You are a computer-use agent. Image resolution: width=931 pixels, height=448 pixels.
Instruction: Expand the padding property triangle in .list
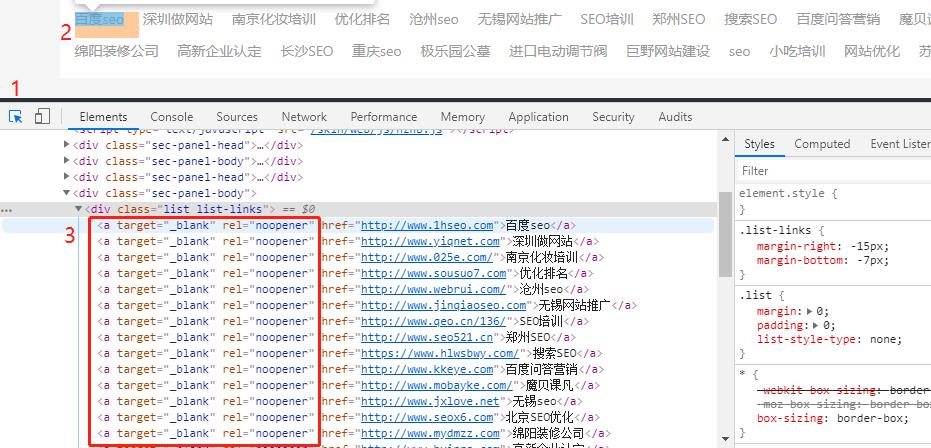pyautogui.click(x=816, y=326)
